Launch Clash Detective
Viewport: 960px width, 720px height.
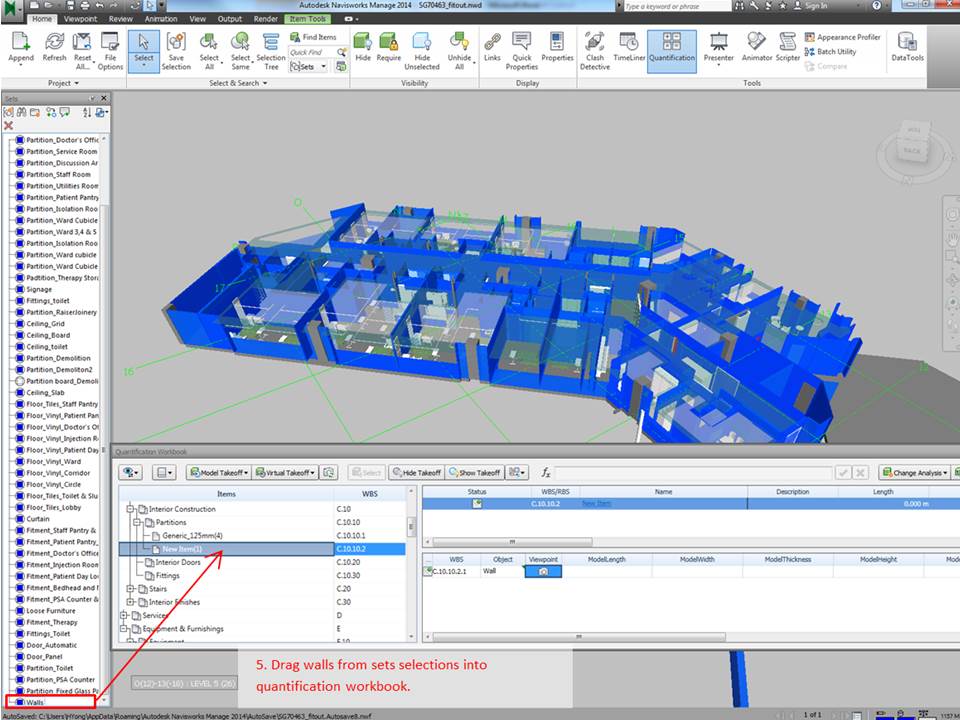594,51
